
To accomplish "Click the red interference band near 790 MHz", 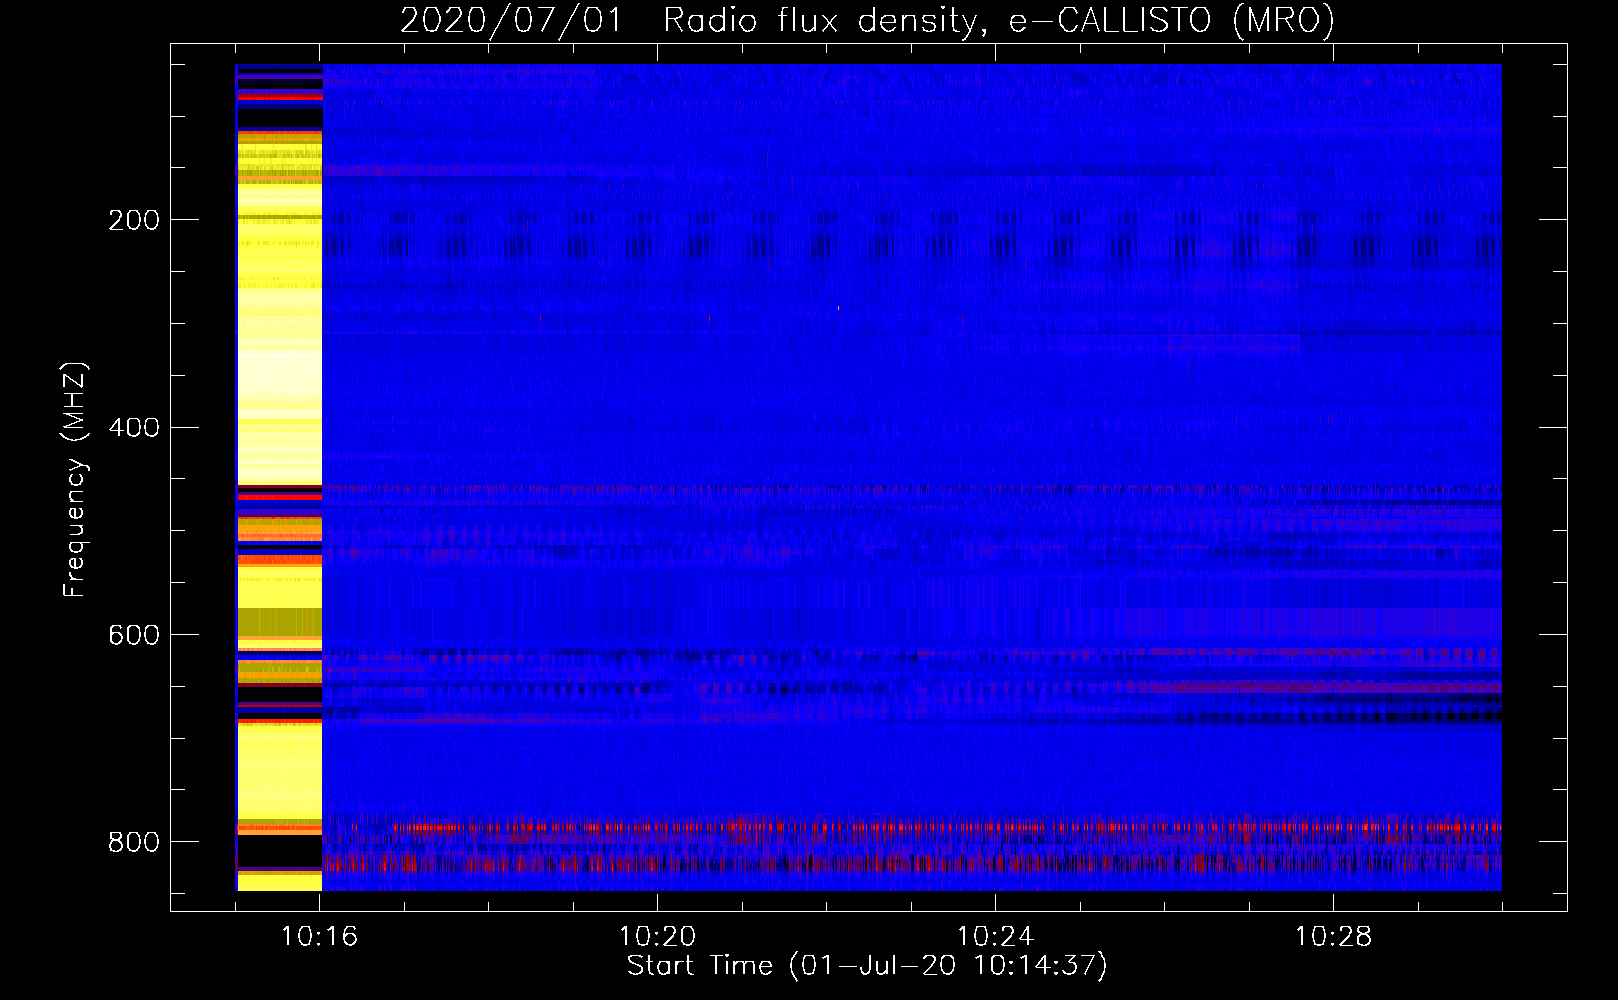I will [x=912, y=827].
